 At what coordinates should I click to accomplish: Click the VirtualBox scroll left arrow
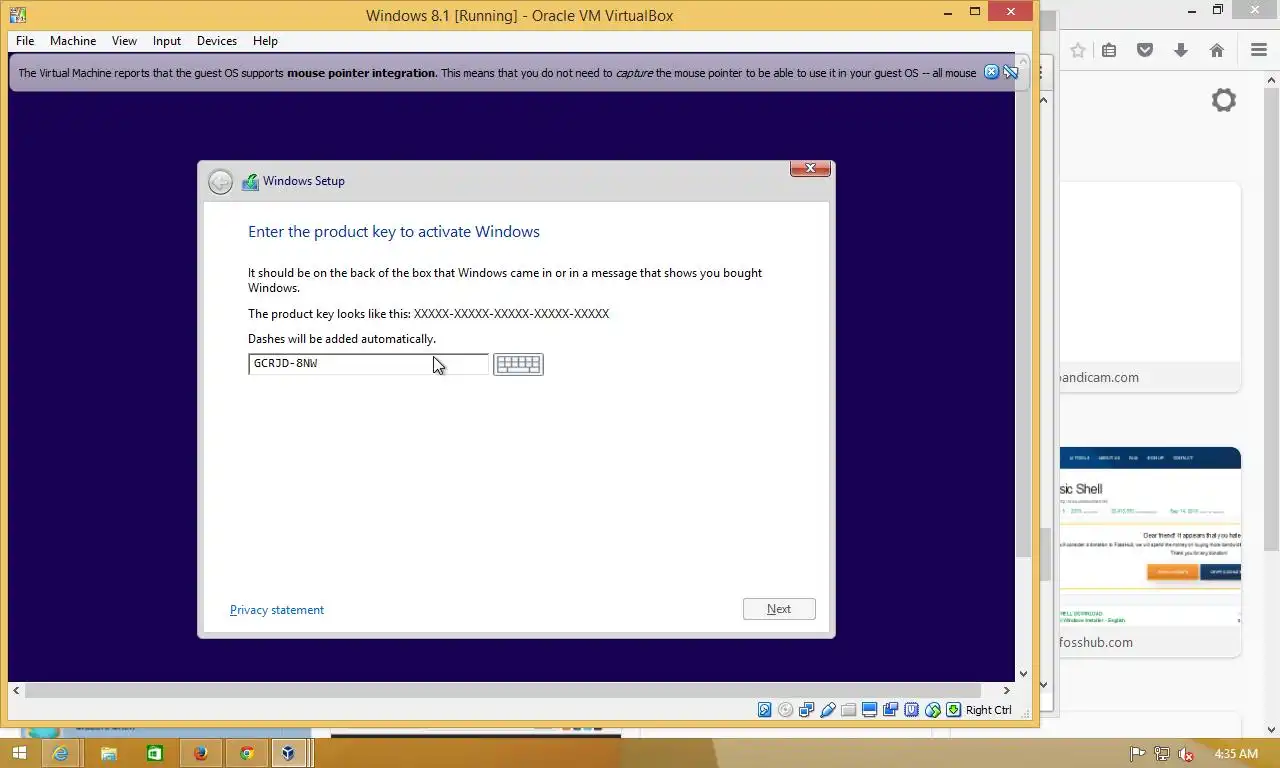coord(16,690)
